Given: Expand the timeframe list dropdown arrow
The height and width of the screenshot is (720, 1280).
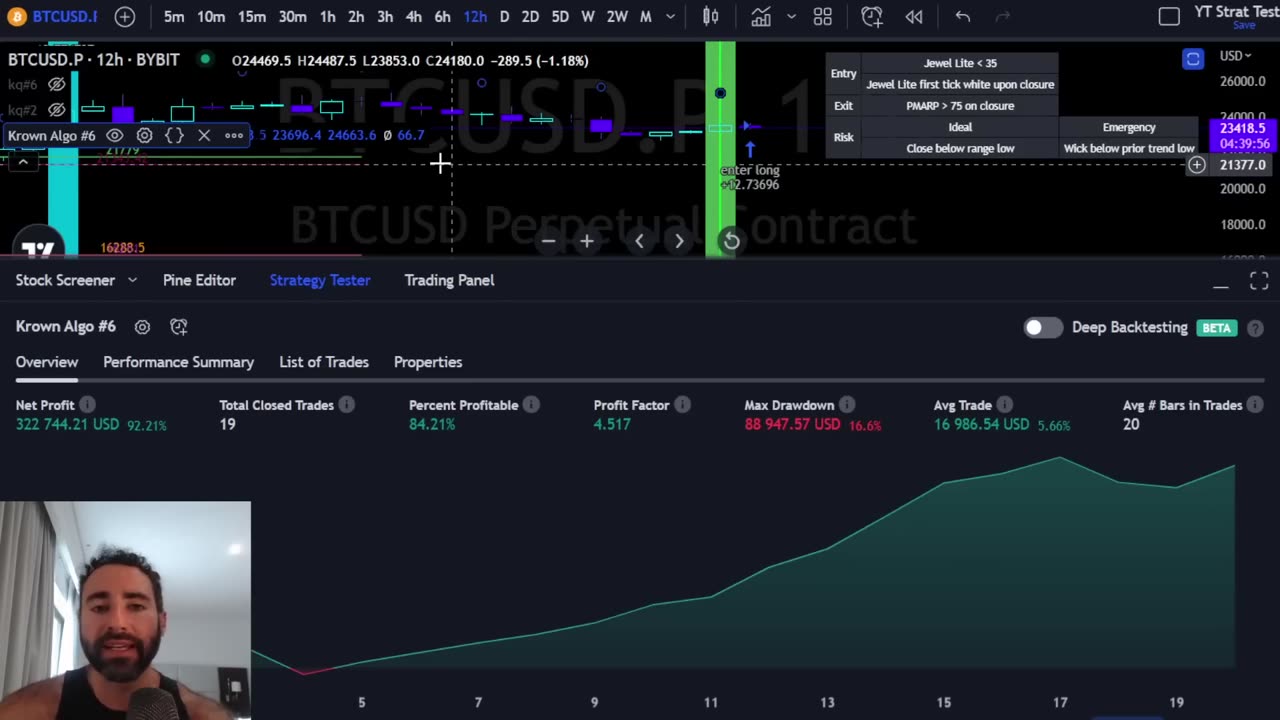Looking at the screenshot, I should click(671, 17).
